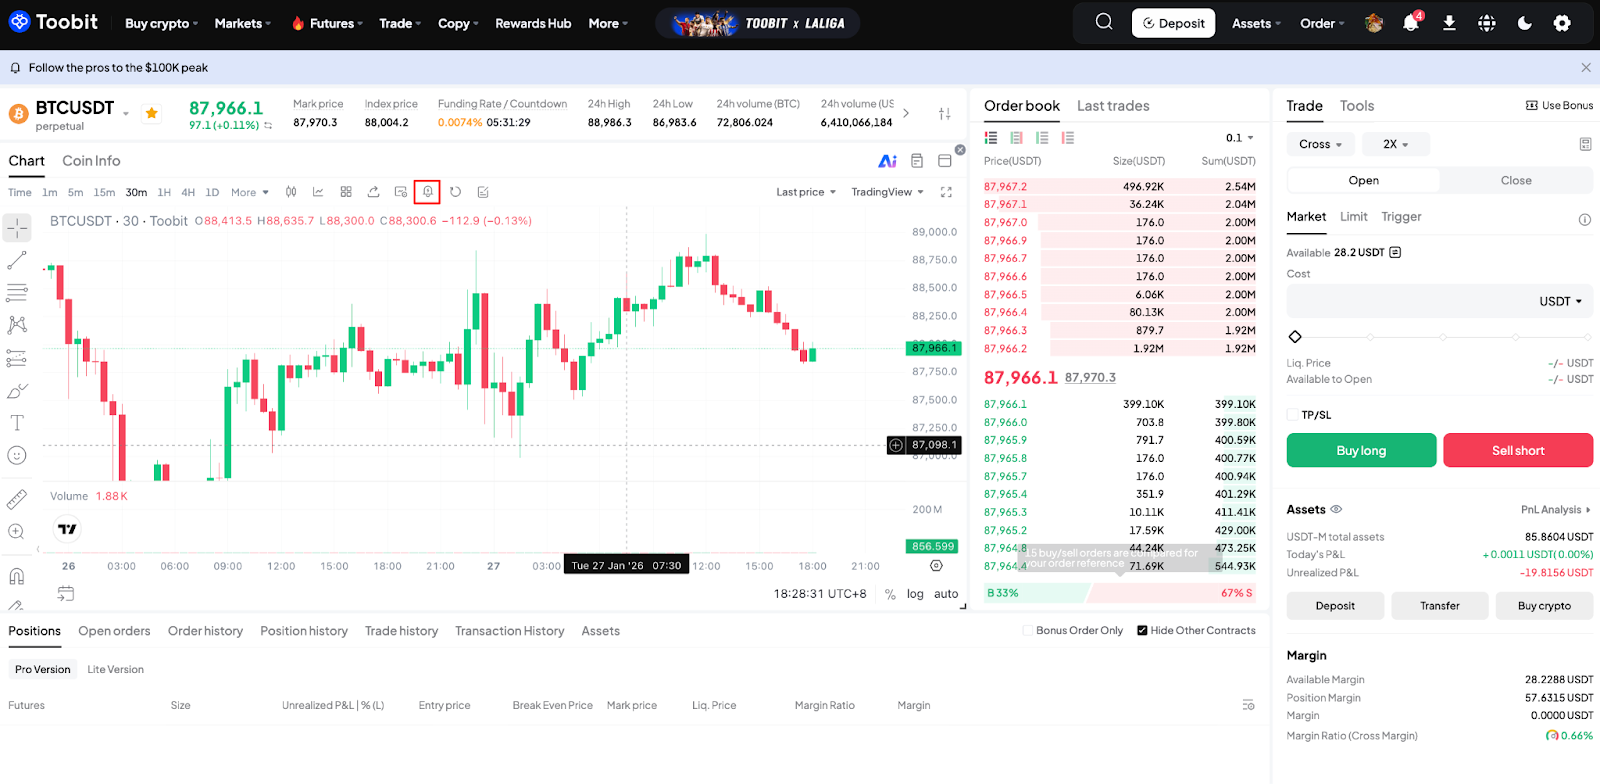This screenshot has height=784, width=1600.
Task: Expand the chart to fullscreen
Action: (x=946, y=192)
